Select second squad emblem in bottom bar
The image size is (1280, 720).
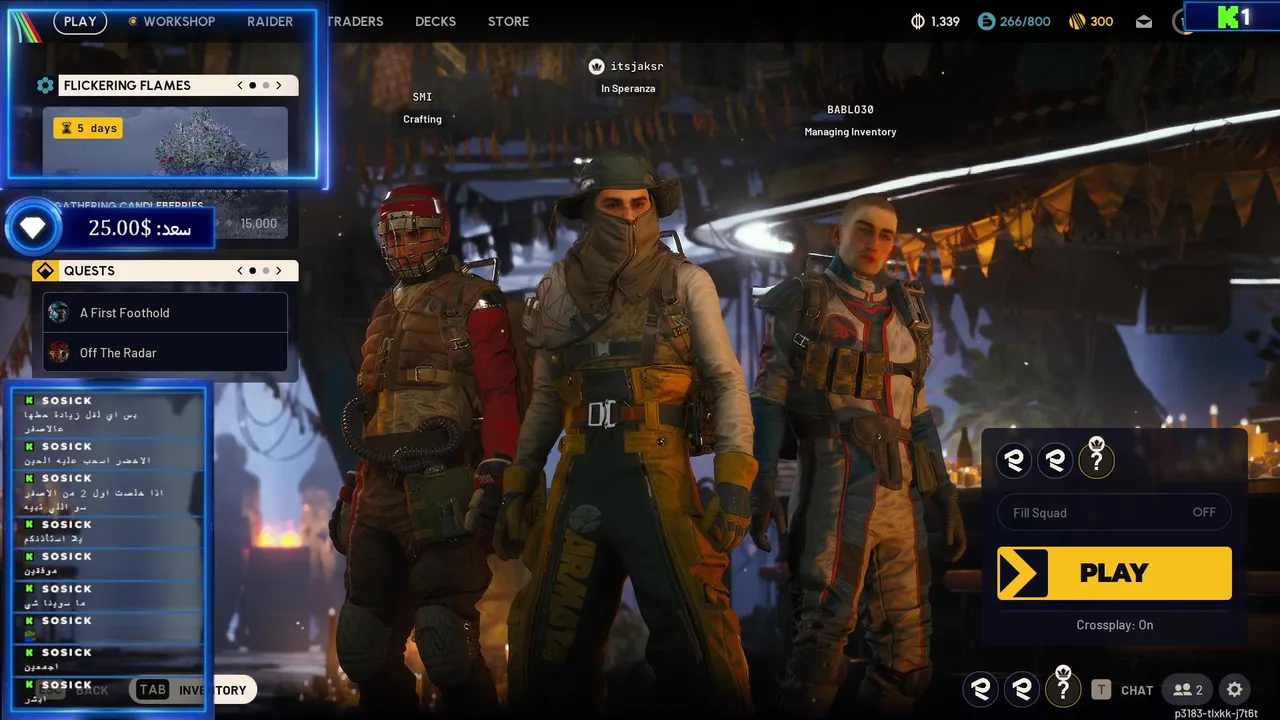point(1022,689)
